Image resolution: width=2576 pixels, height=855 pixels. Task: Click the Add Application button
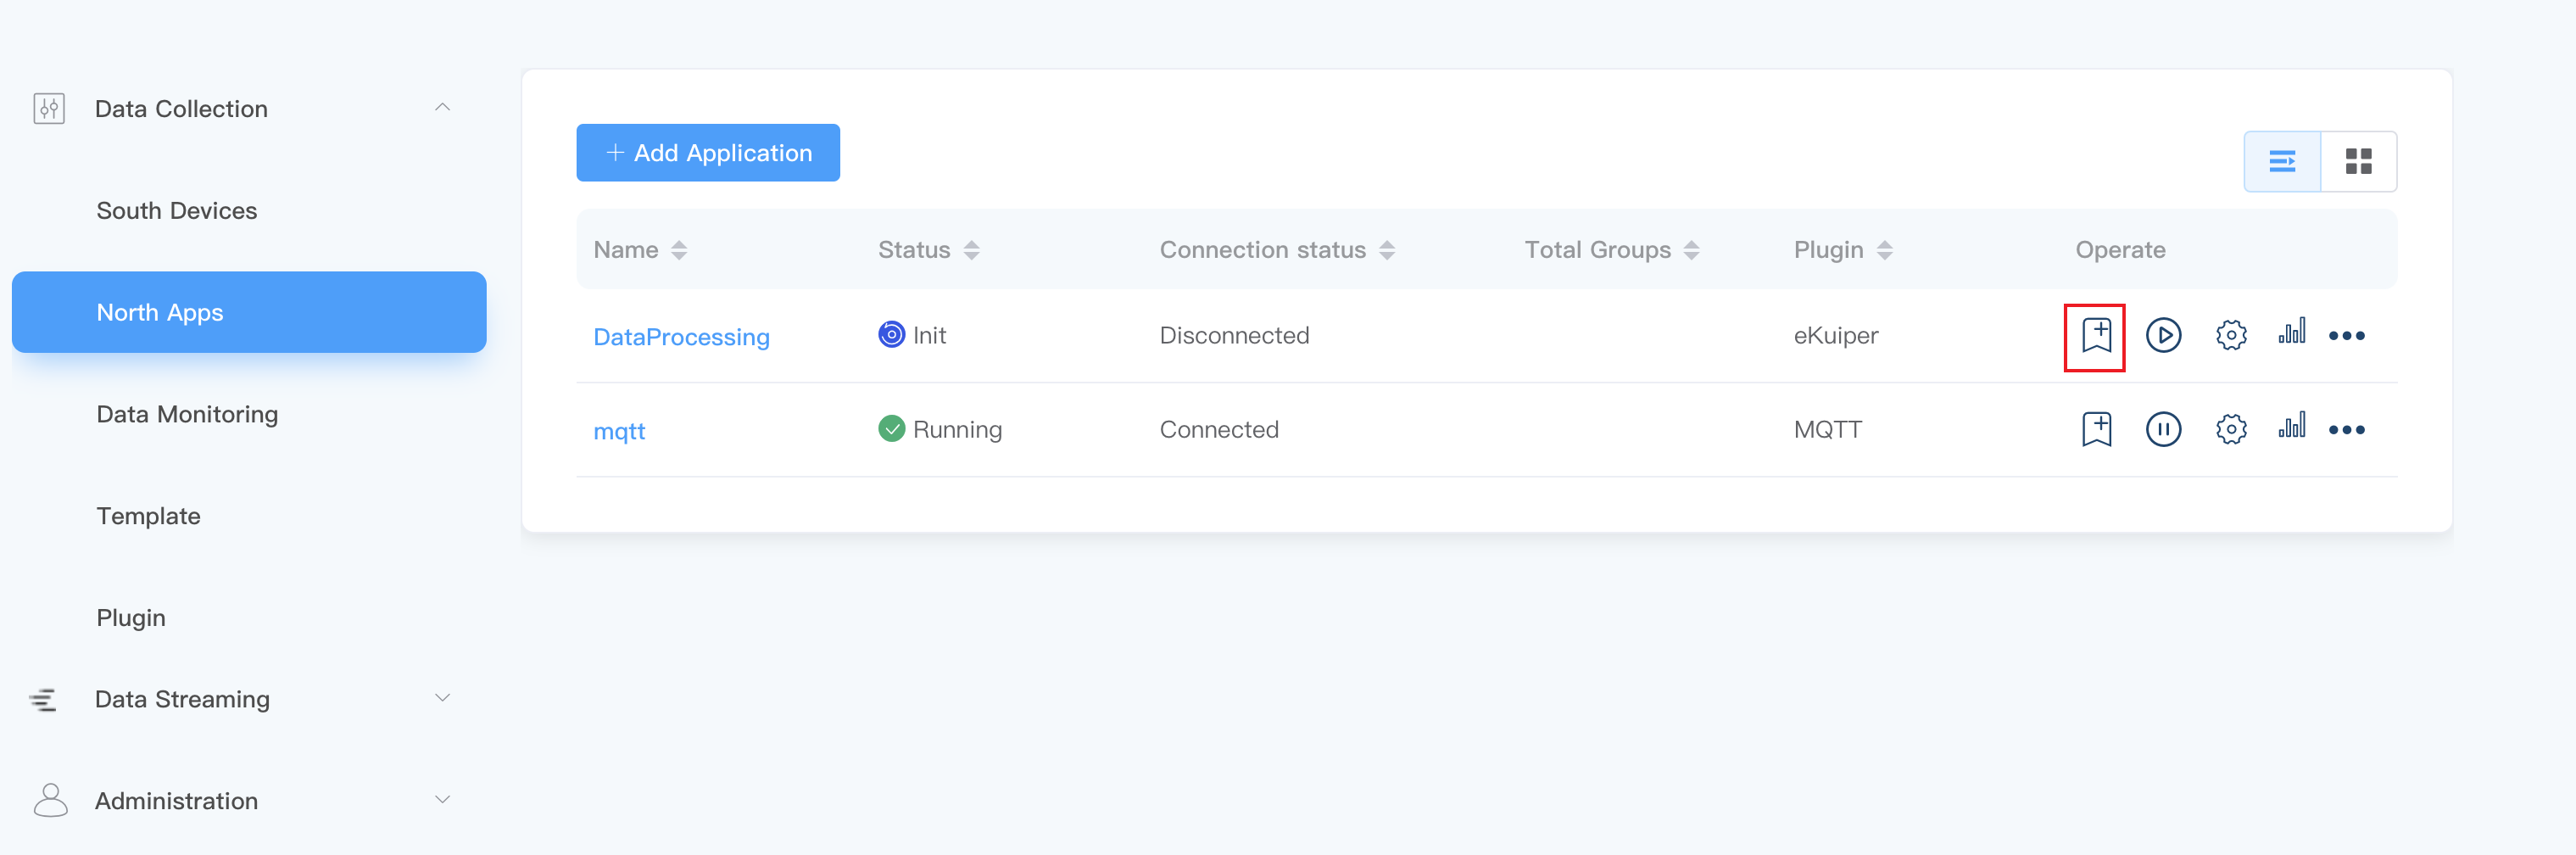pyautogui.click(x=707, y=152)
